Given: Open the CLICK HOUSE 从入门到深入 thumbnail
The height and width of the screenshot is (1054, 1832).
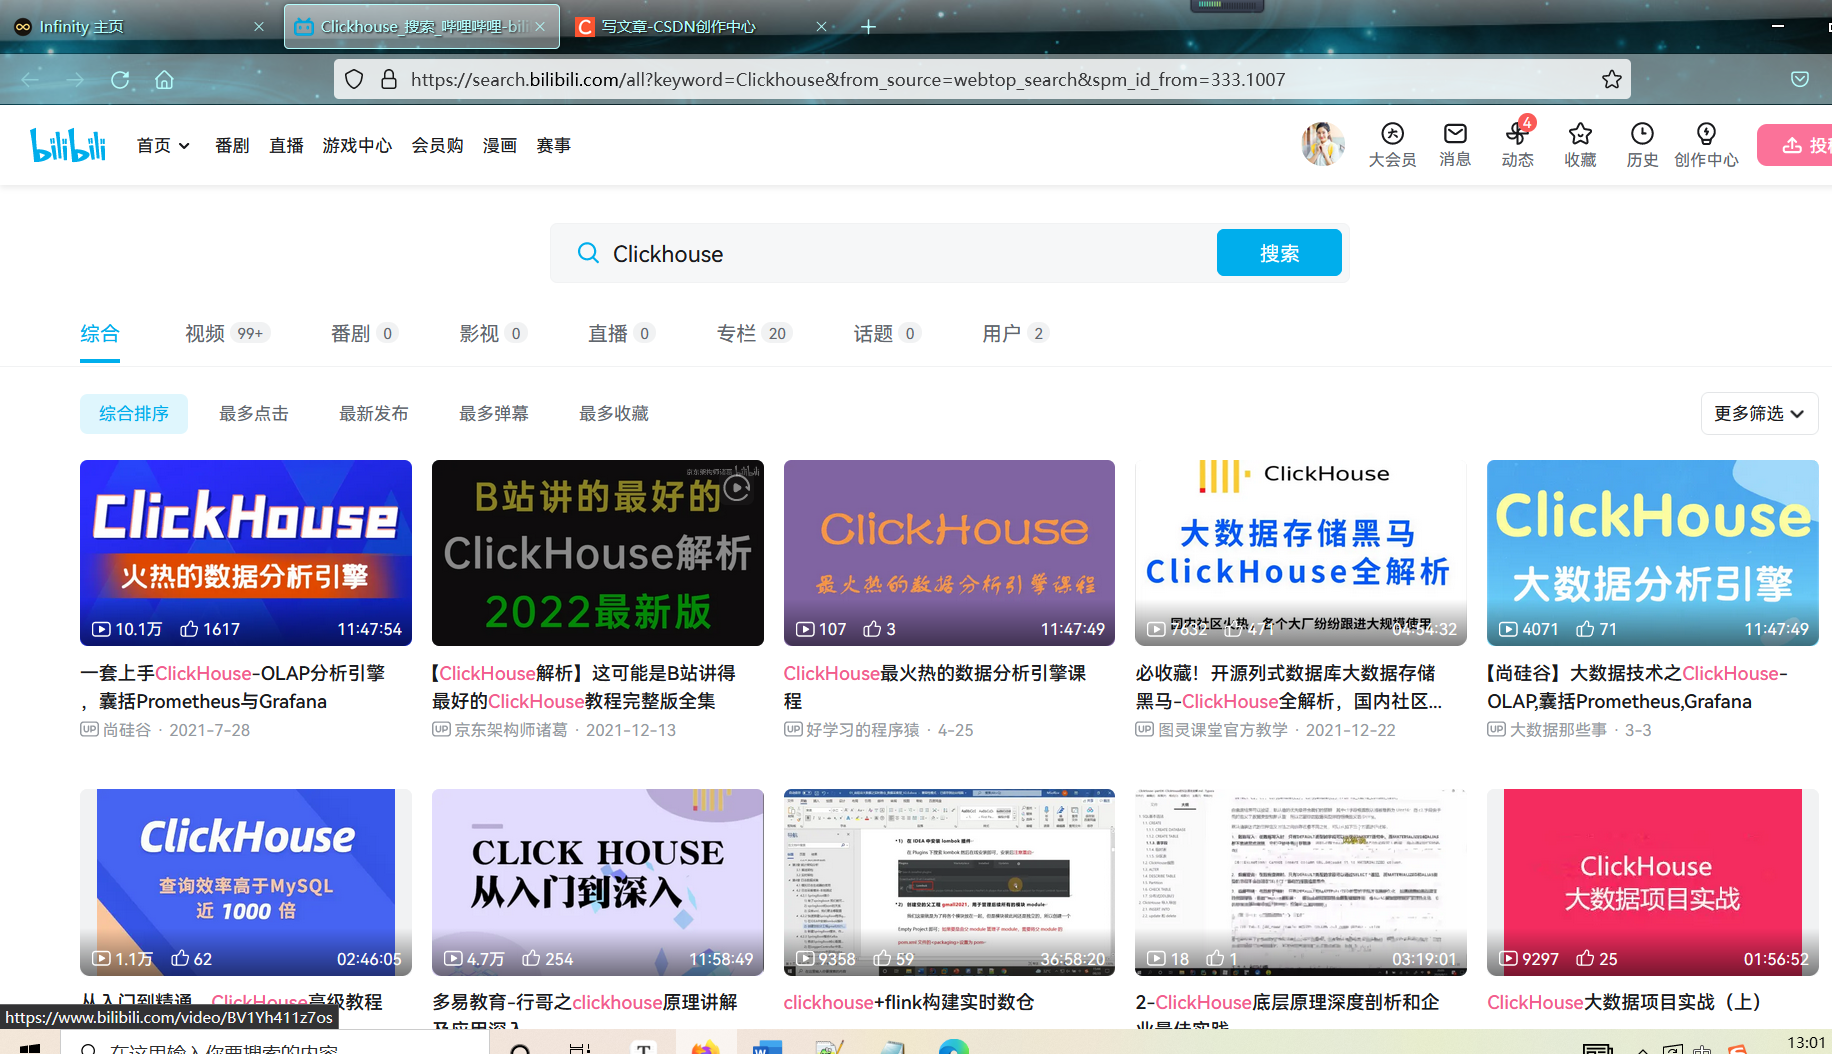Looking at the screenshot, I should click(598, 882).
